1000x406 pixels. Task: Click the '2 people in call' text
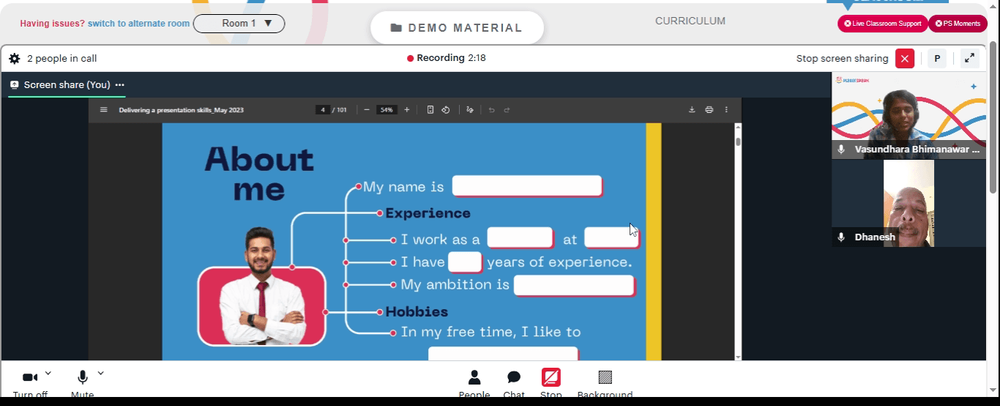click(x=62, y=59)
